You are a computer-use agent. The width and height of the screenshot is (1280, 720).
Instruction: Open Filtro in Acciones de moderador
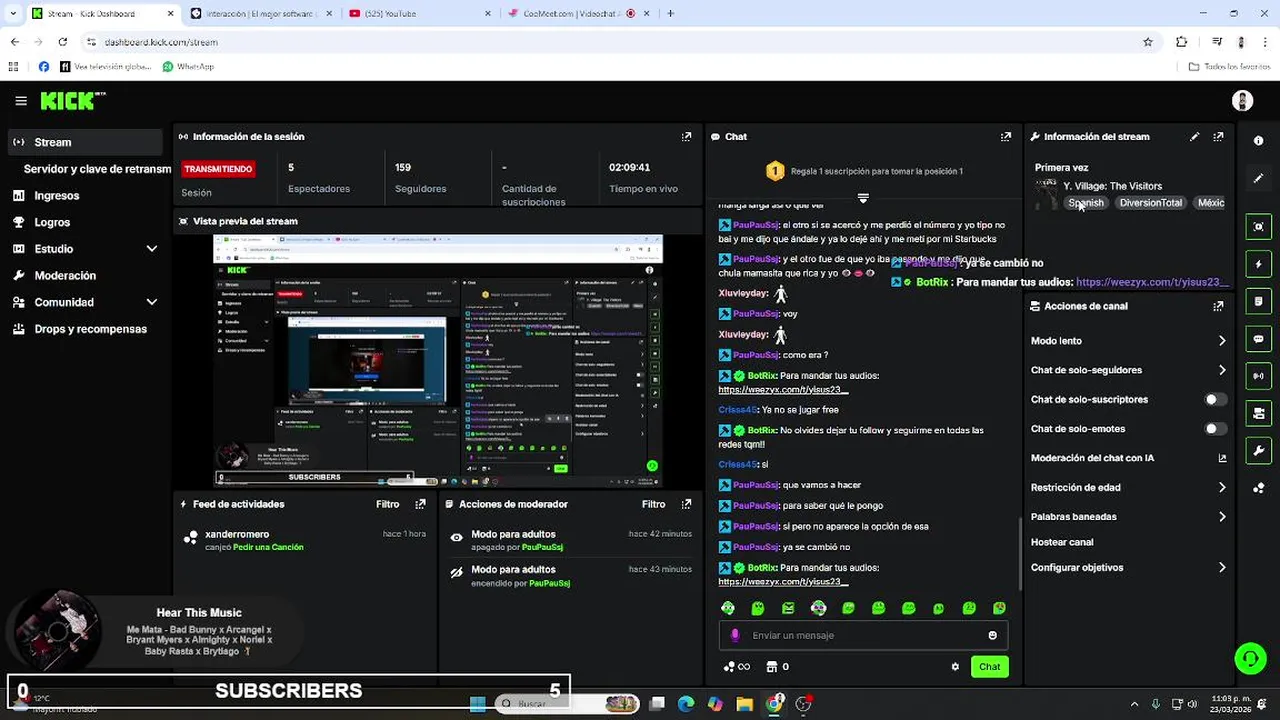(x=653, y=504)
